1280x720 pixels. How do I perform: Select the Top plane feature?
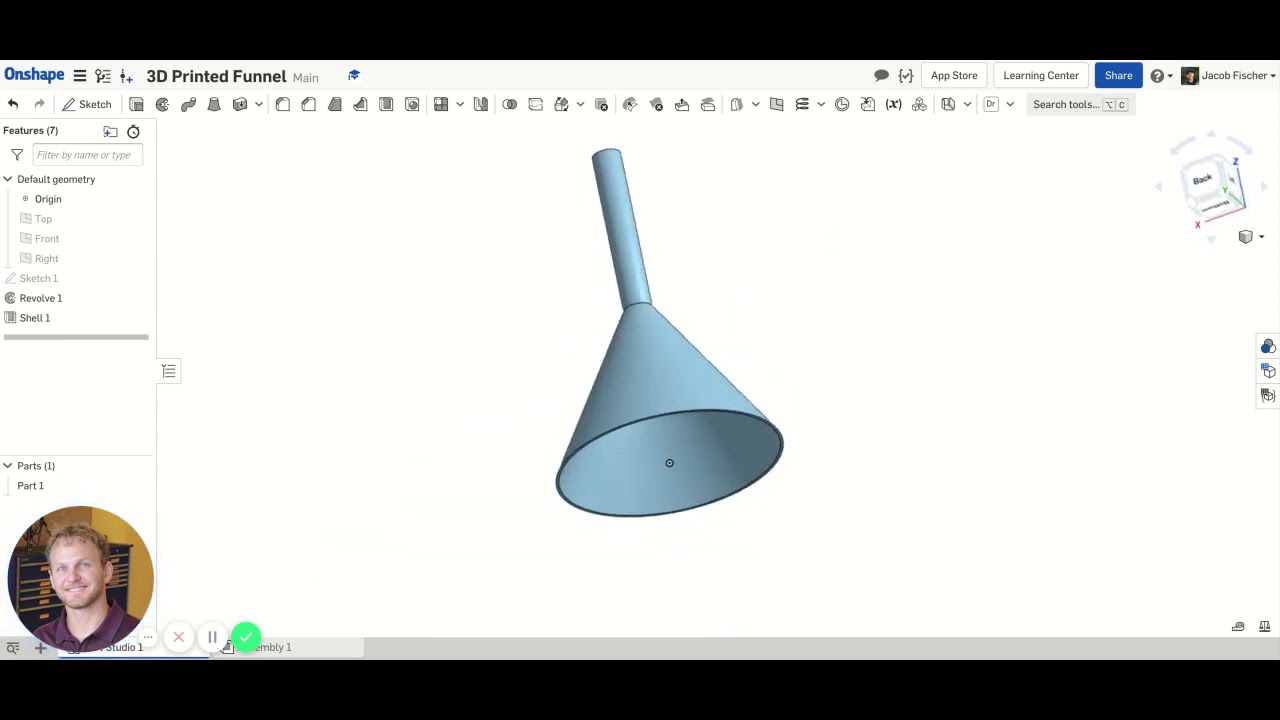43,219
